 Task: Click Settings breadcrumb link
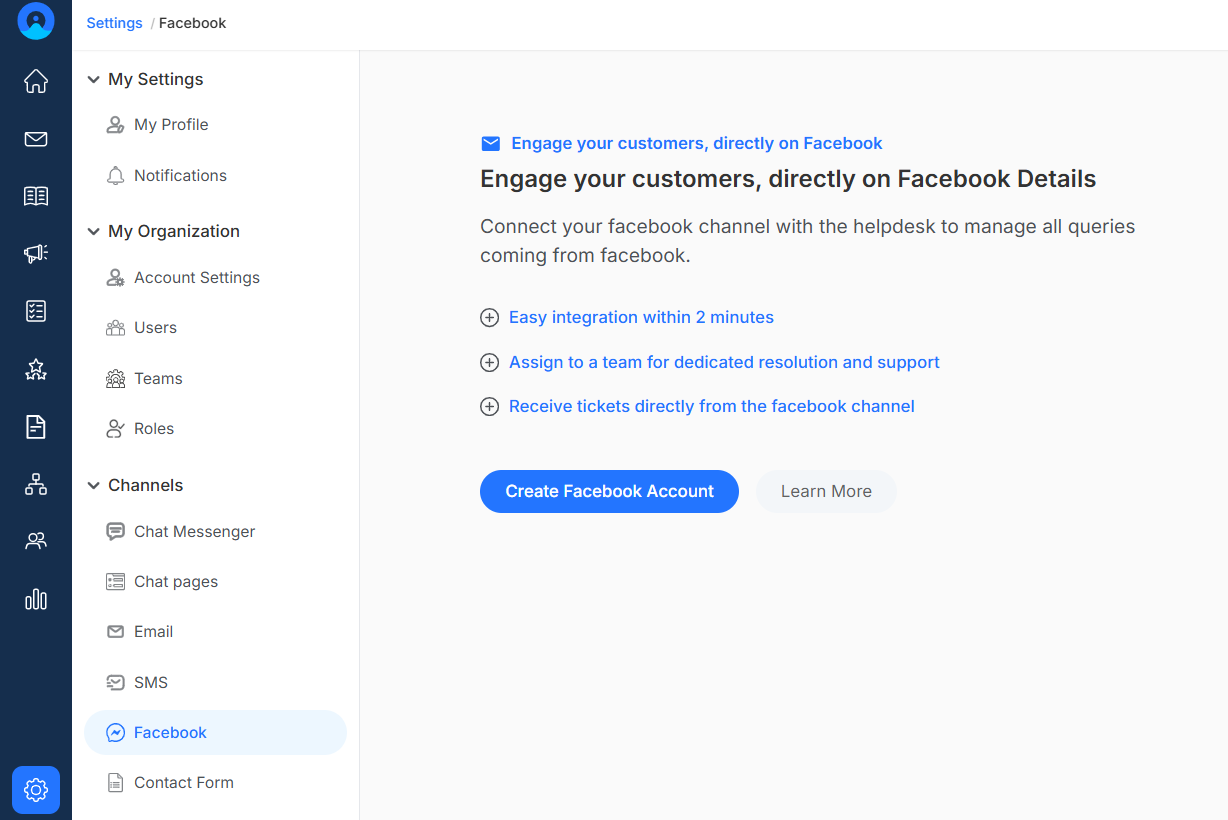pyautogui.click(x=114, y=23)
